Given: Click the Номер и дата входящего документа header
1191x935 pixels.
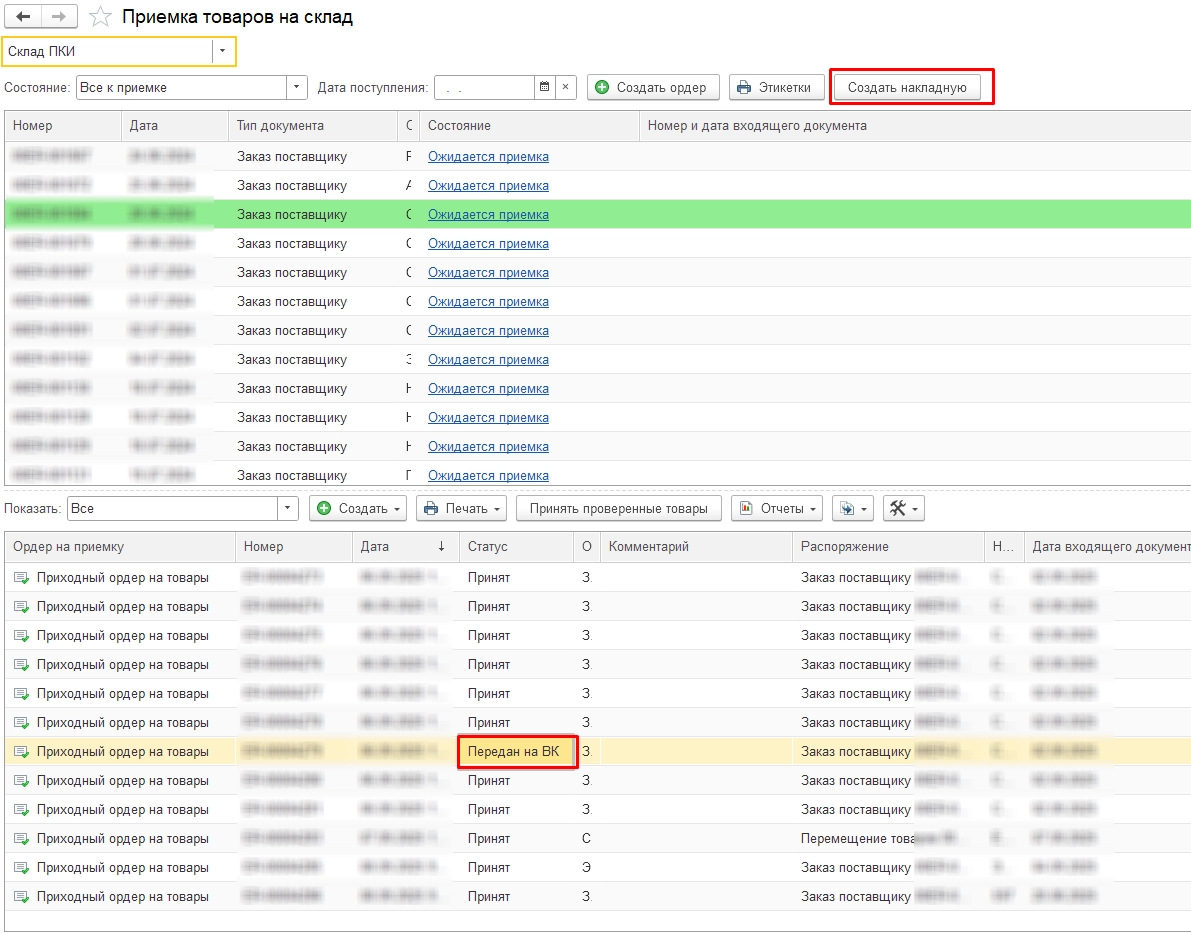Looking at the screenshot, I should pyautogui.click(x=915, y=126).
